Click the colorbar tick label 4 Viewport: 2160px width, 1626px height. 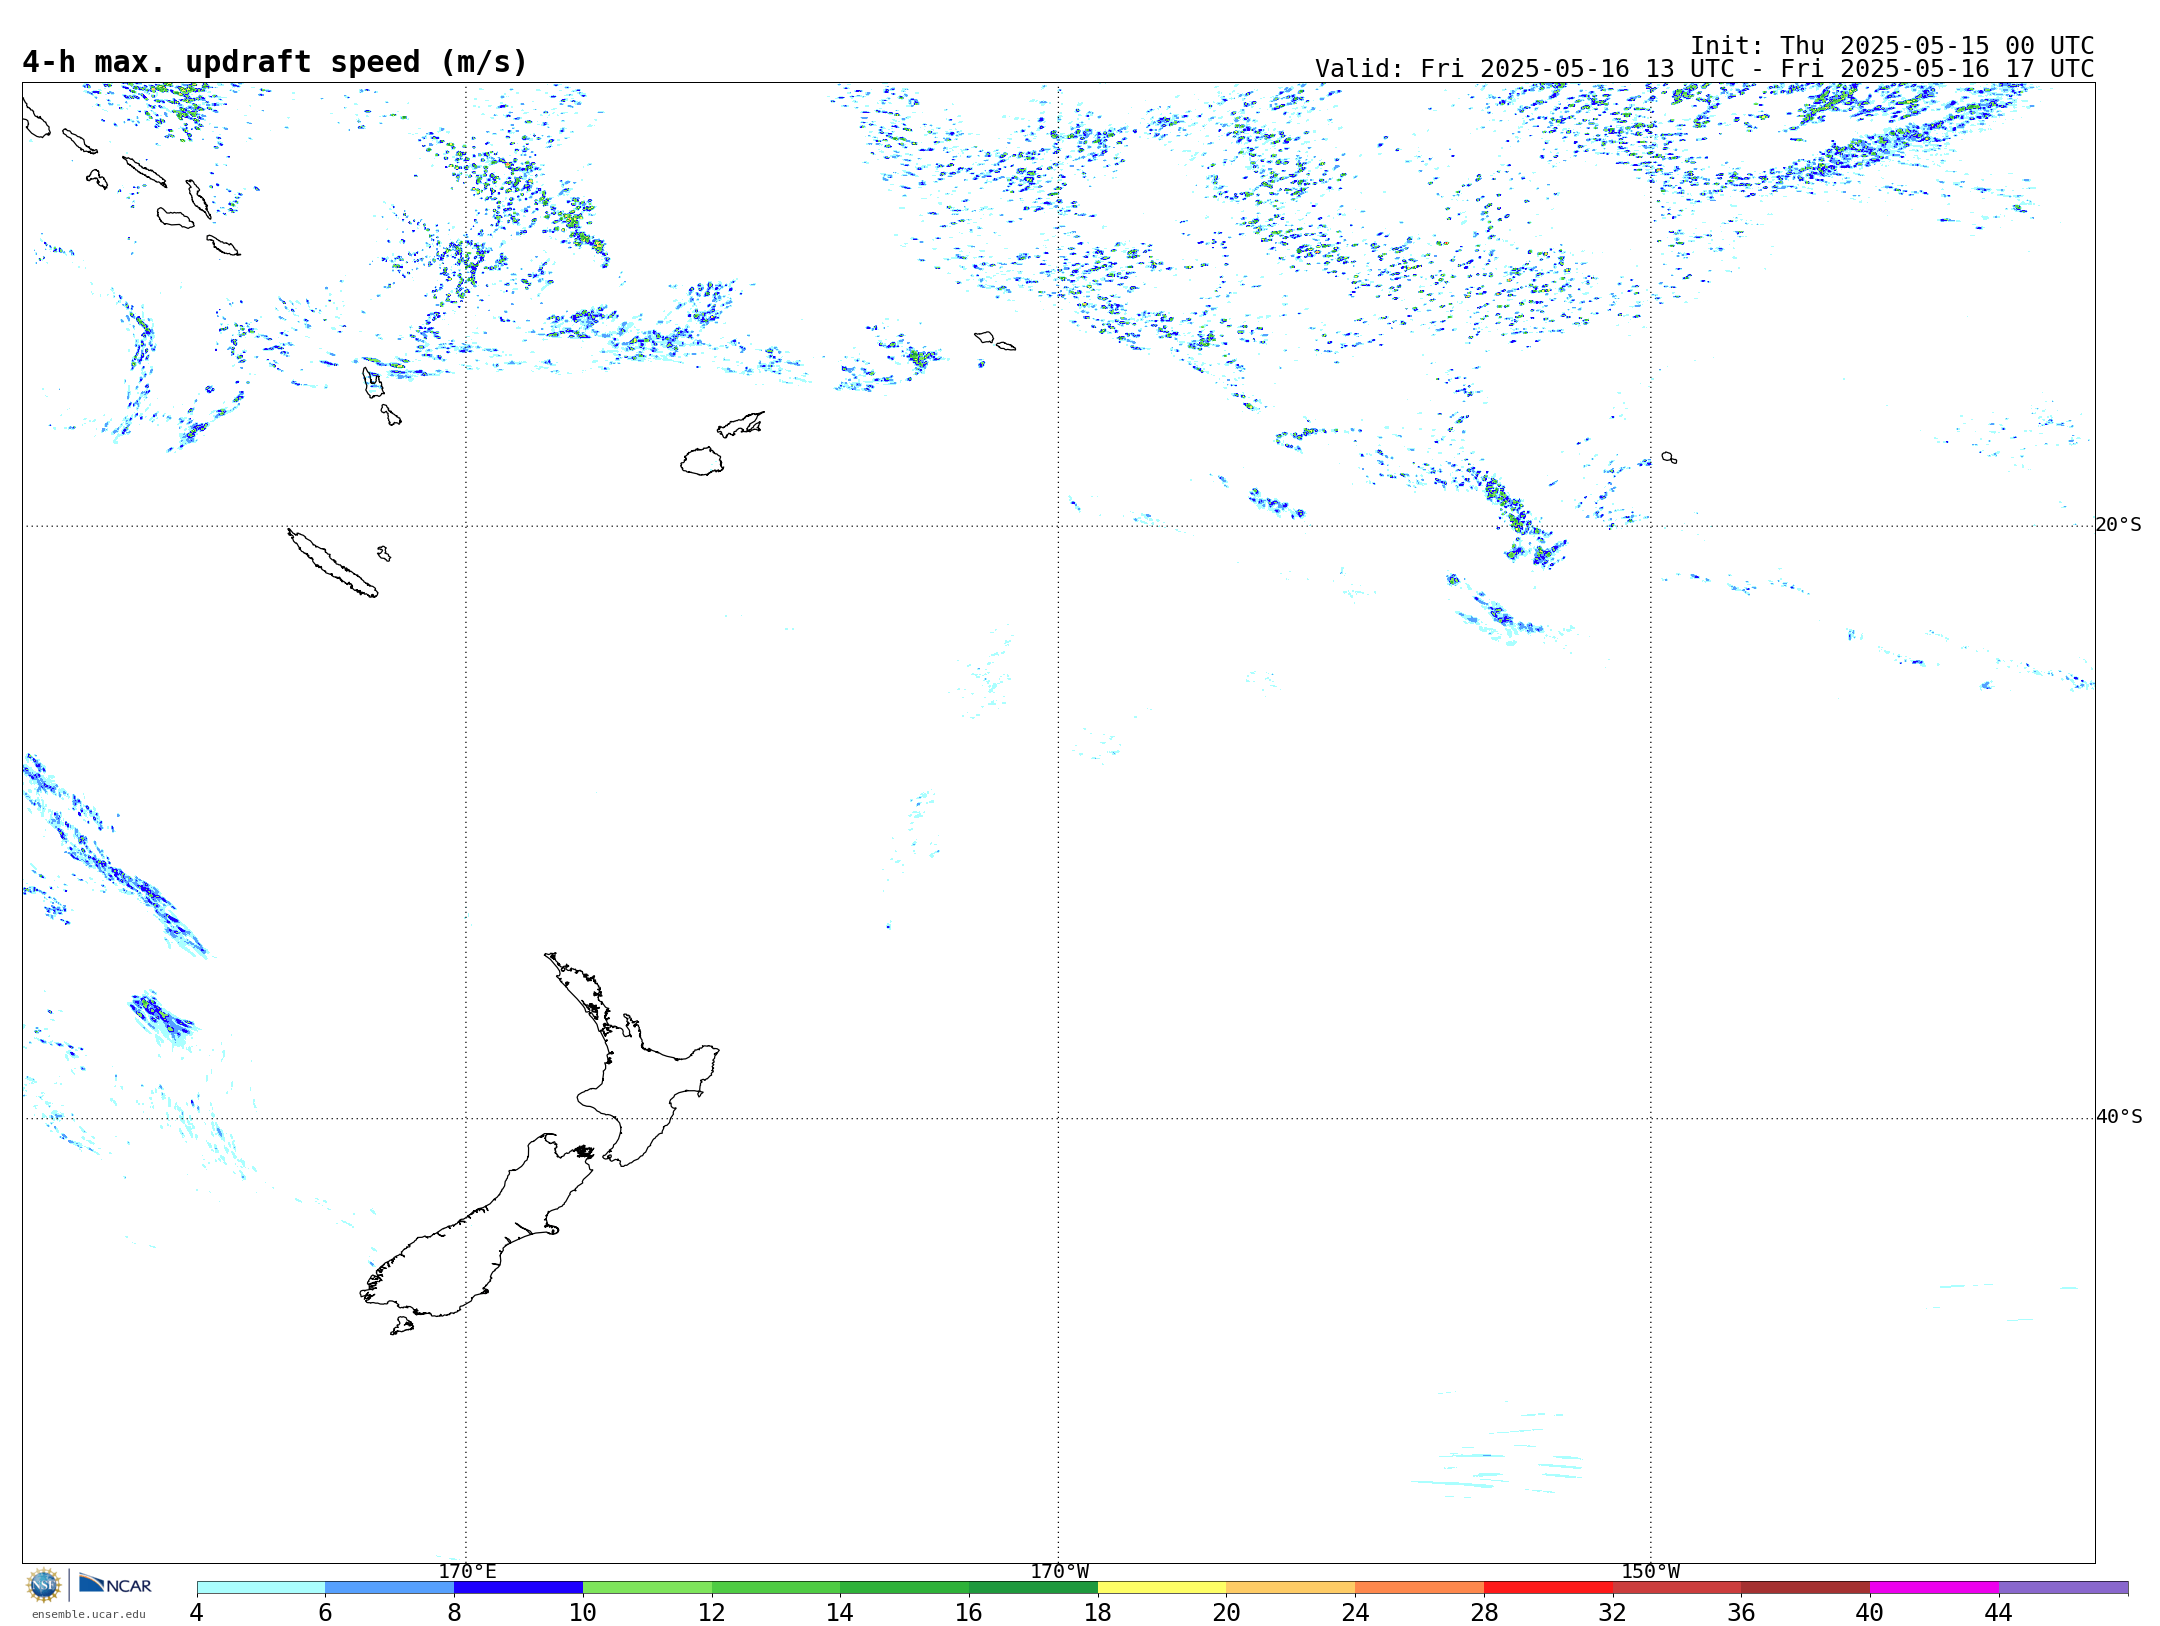(197, 1612)
